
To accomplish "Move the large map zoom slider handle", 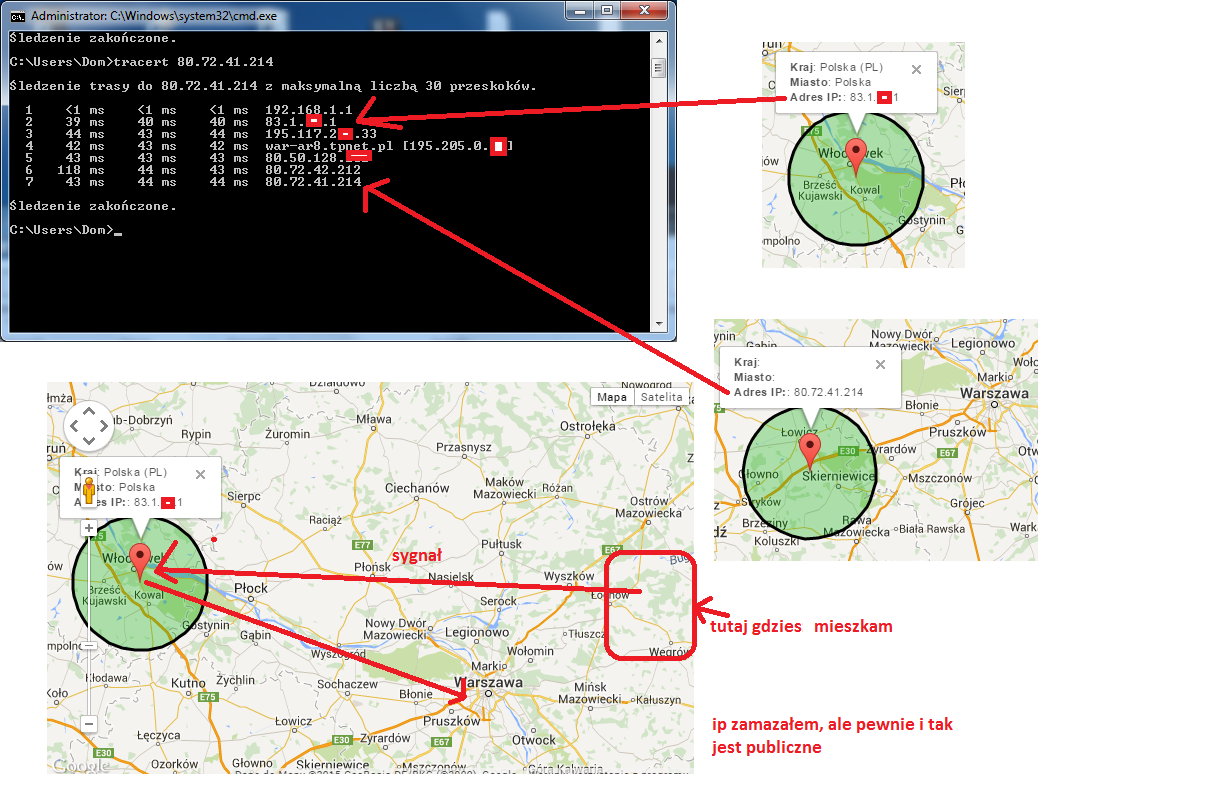I will coord(89,646).
